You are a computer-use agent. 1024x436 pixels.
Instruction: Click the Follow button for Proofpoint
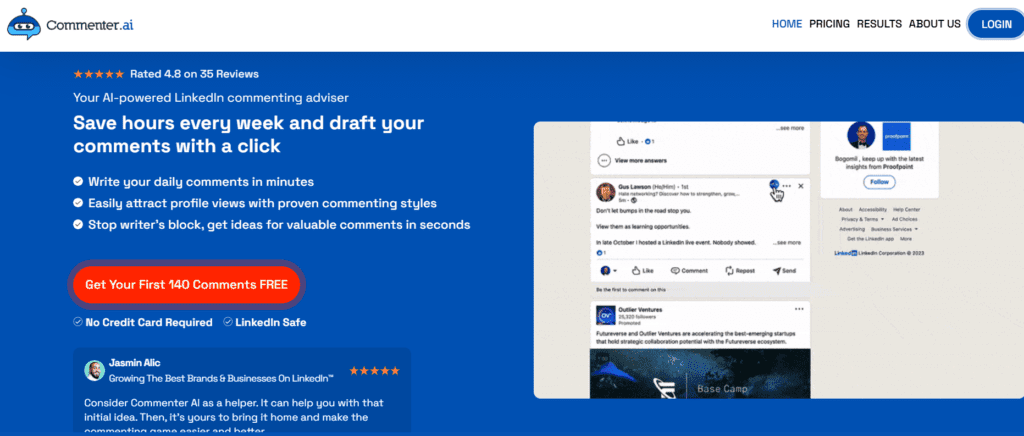[879, 181]
